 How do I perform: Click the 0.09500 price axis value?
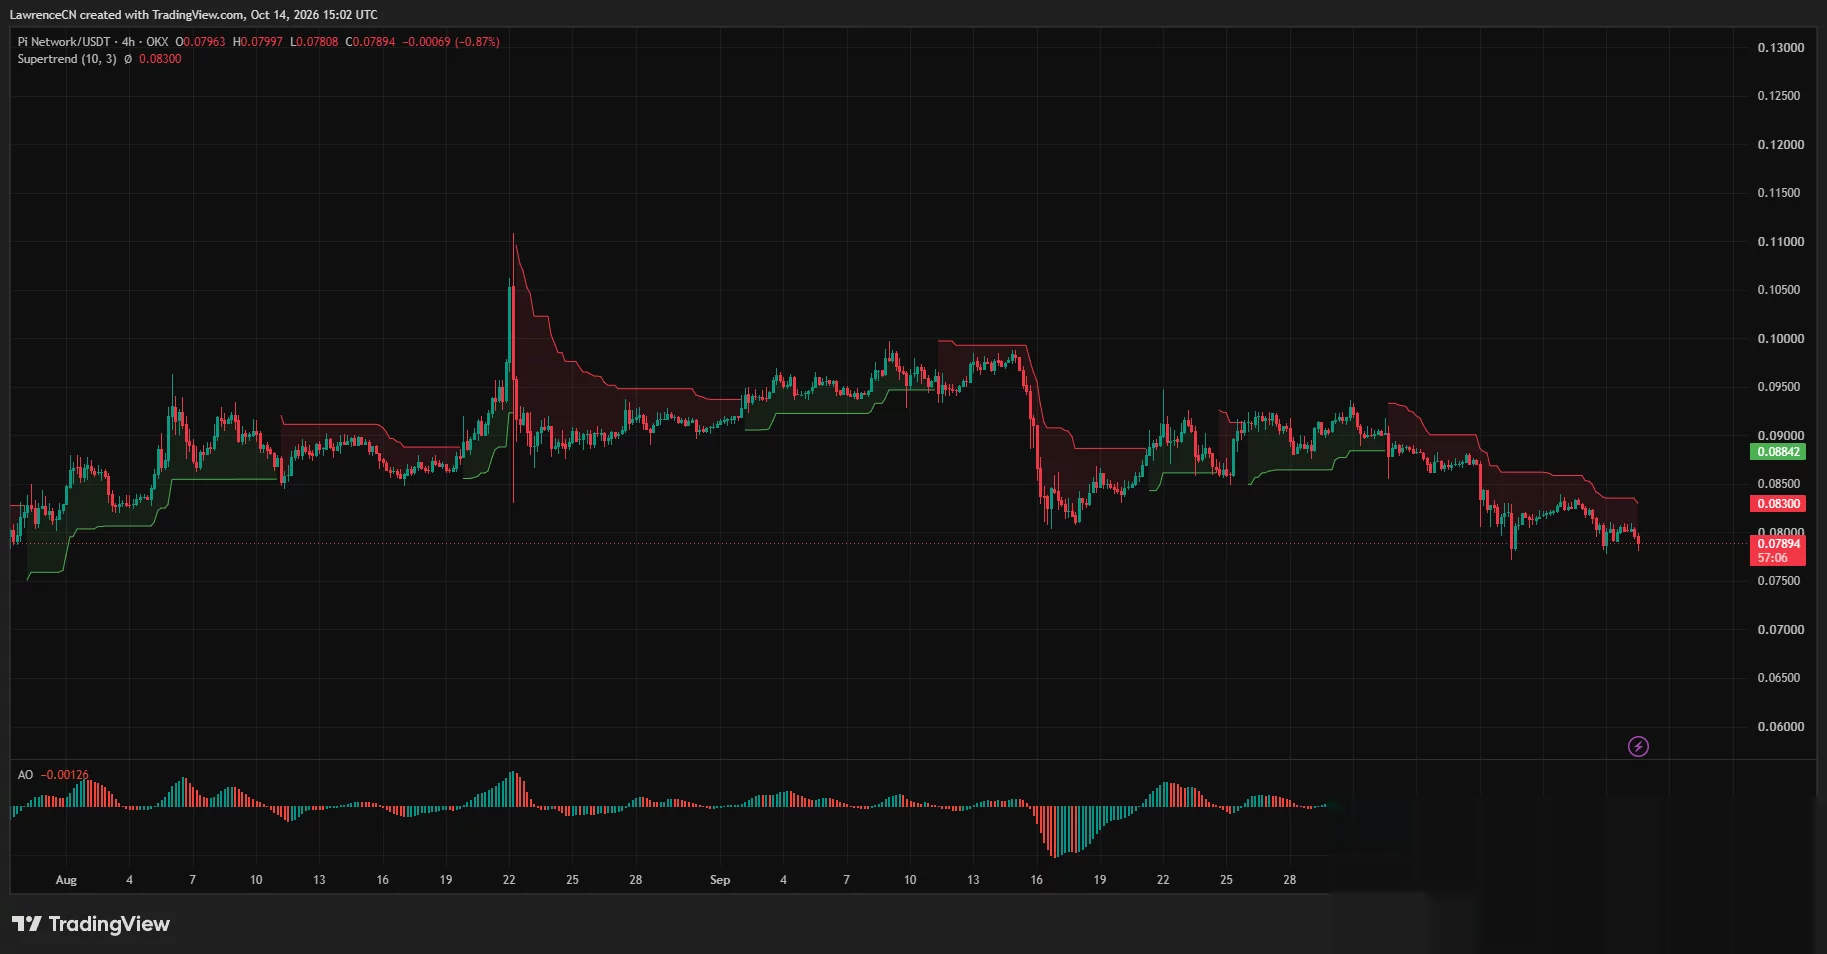coord(1781,387)
